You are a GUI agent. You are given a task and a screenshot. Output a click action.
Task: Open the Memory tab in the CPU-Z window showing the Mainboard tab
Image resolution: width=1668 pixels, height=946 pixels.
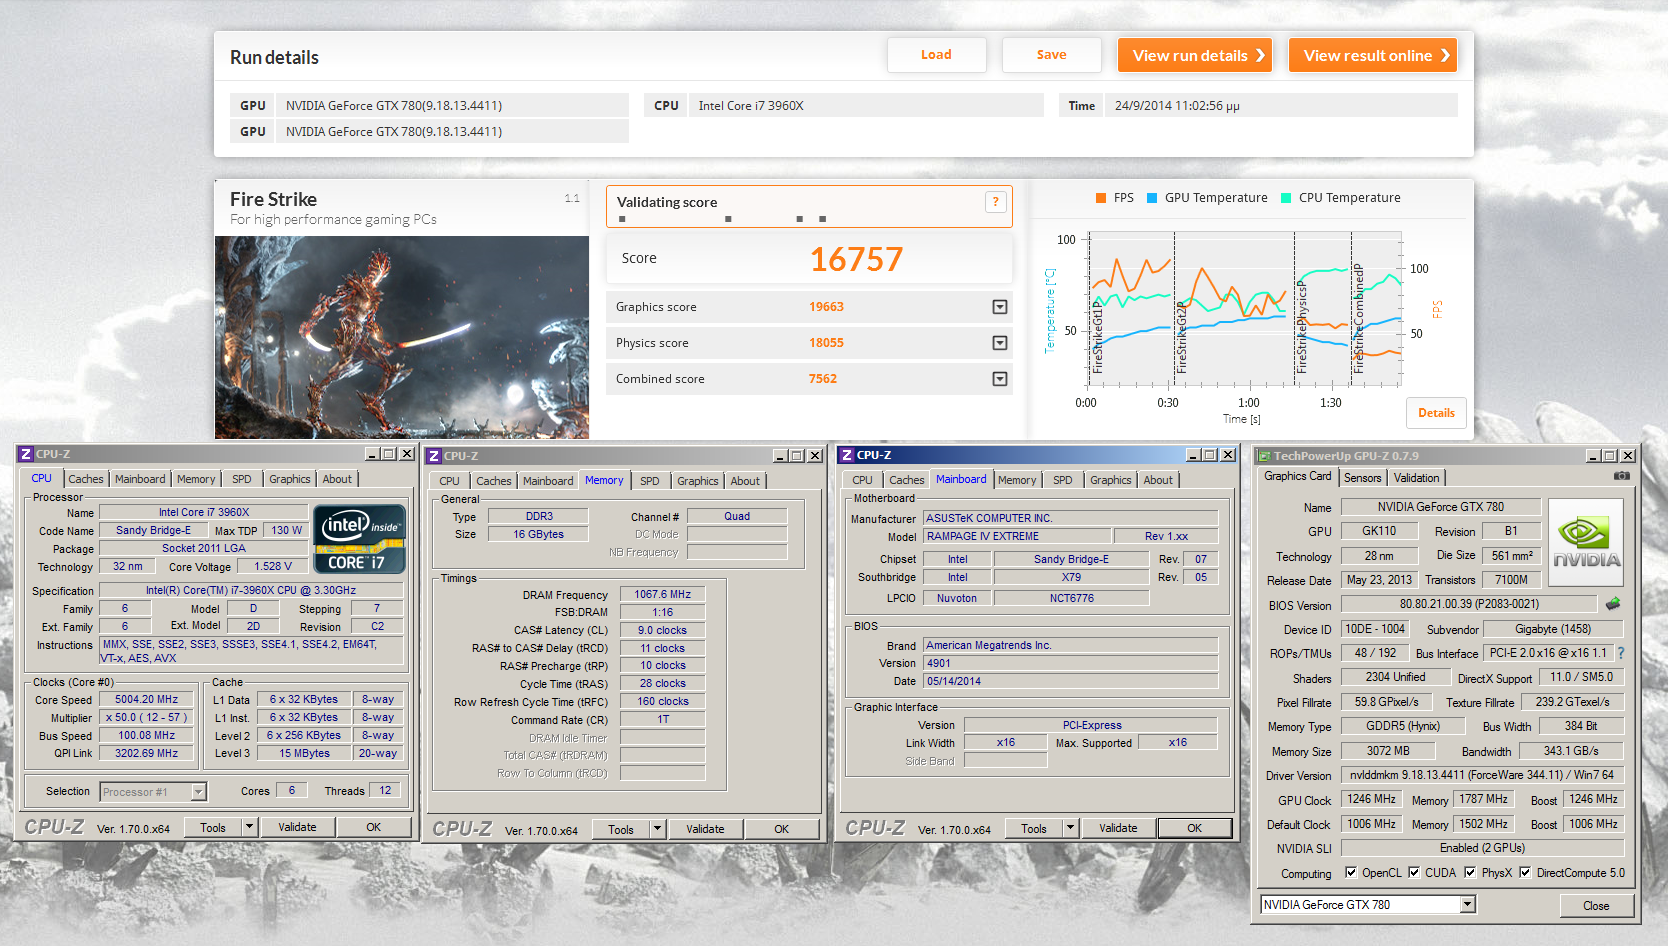click(x=1017, y=480)
